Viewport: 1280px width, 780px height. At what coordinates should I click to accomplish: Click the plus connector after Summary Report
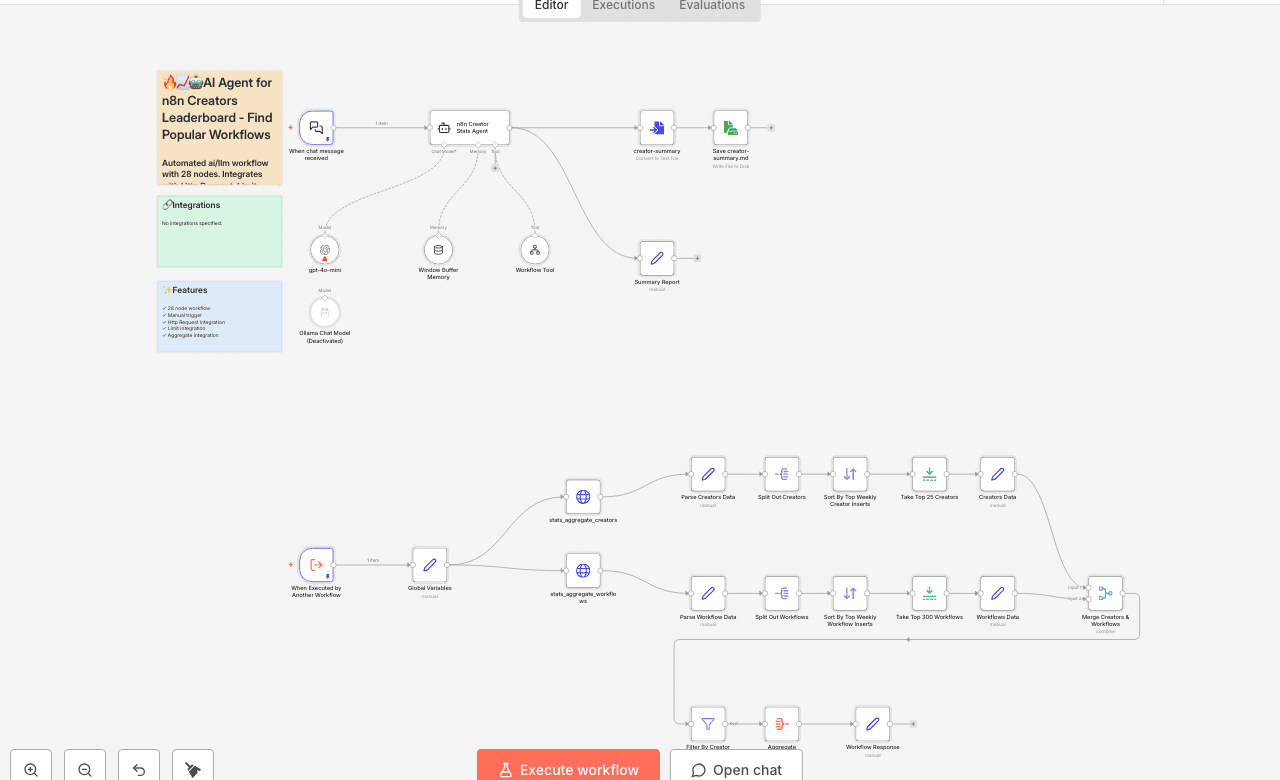tap(697, 257)
